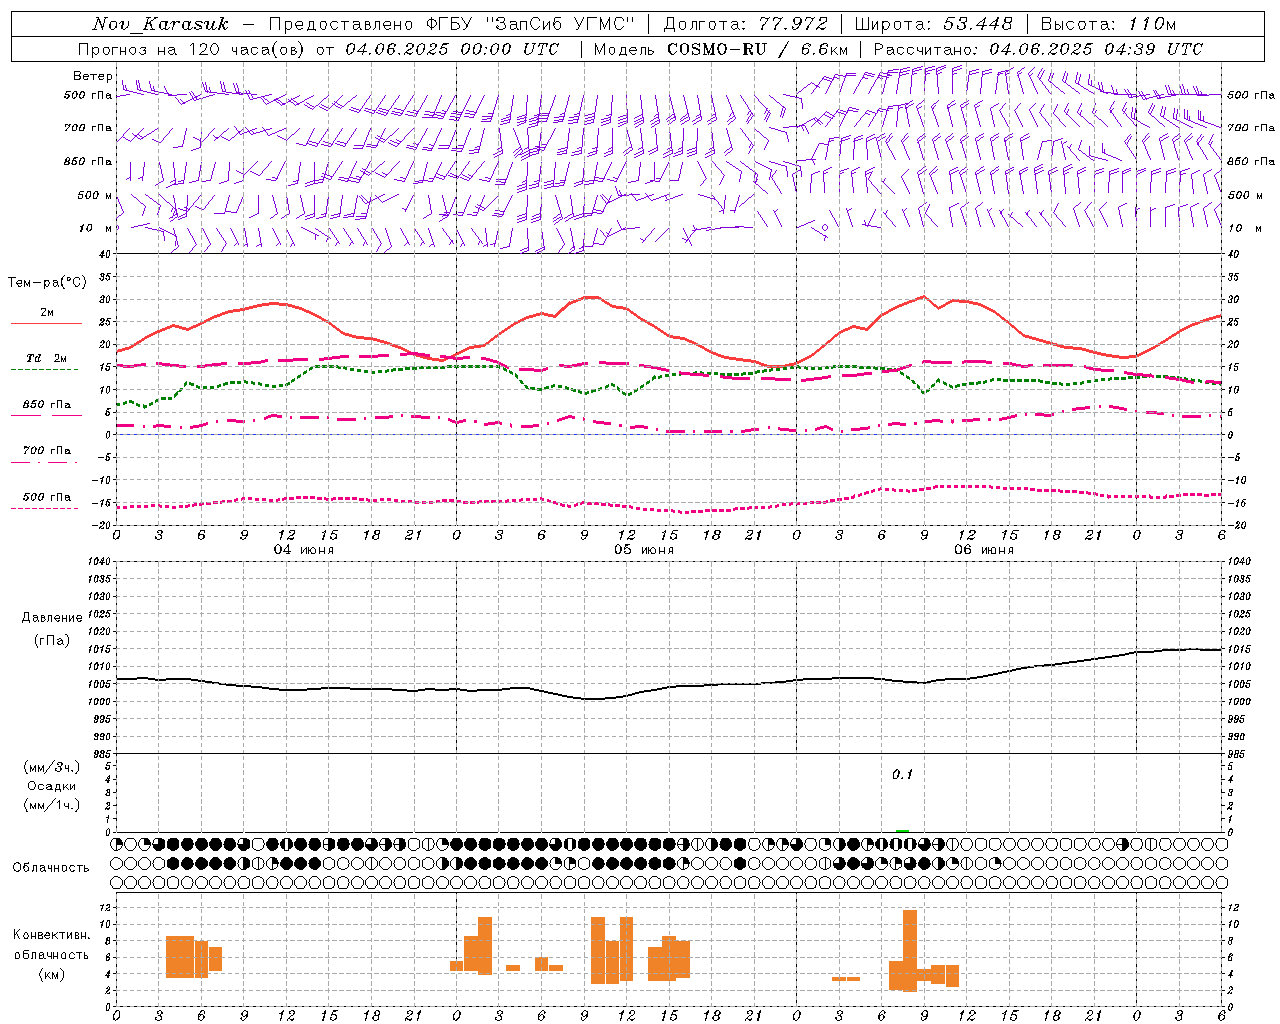Screen dimensions: 1280x1024
Task: Click the '(мм/3ч.)' precipitation unit label
Action: point(52,768)
